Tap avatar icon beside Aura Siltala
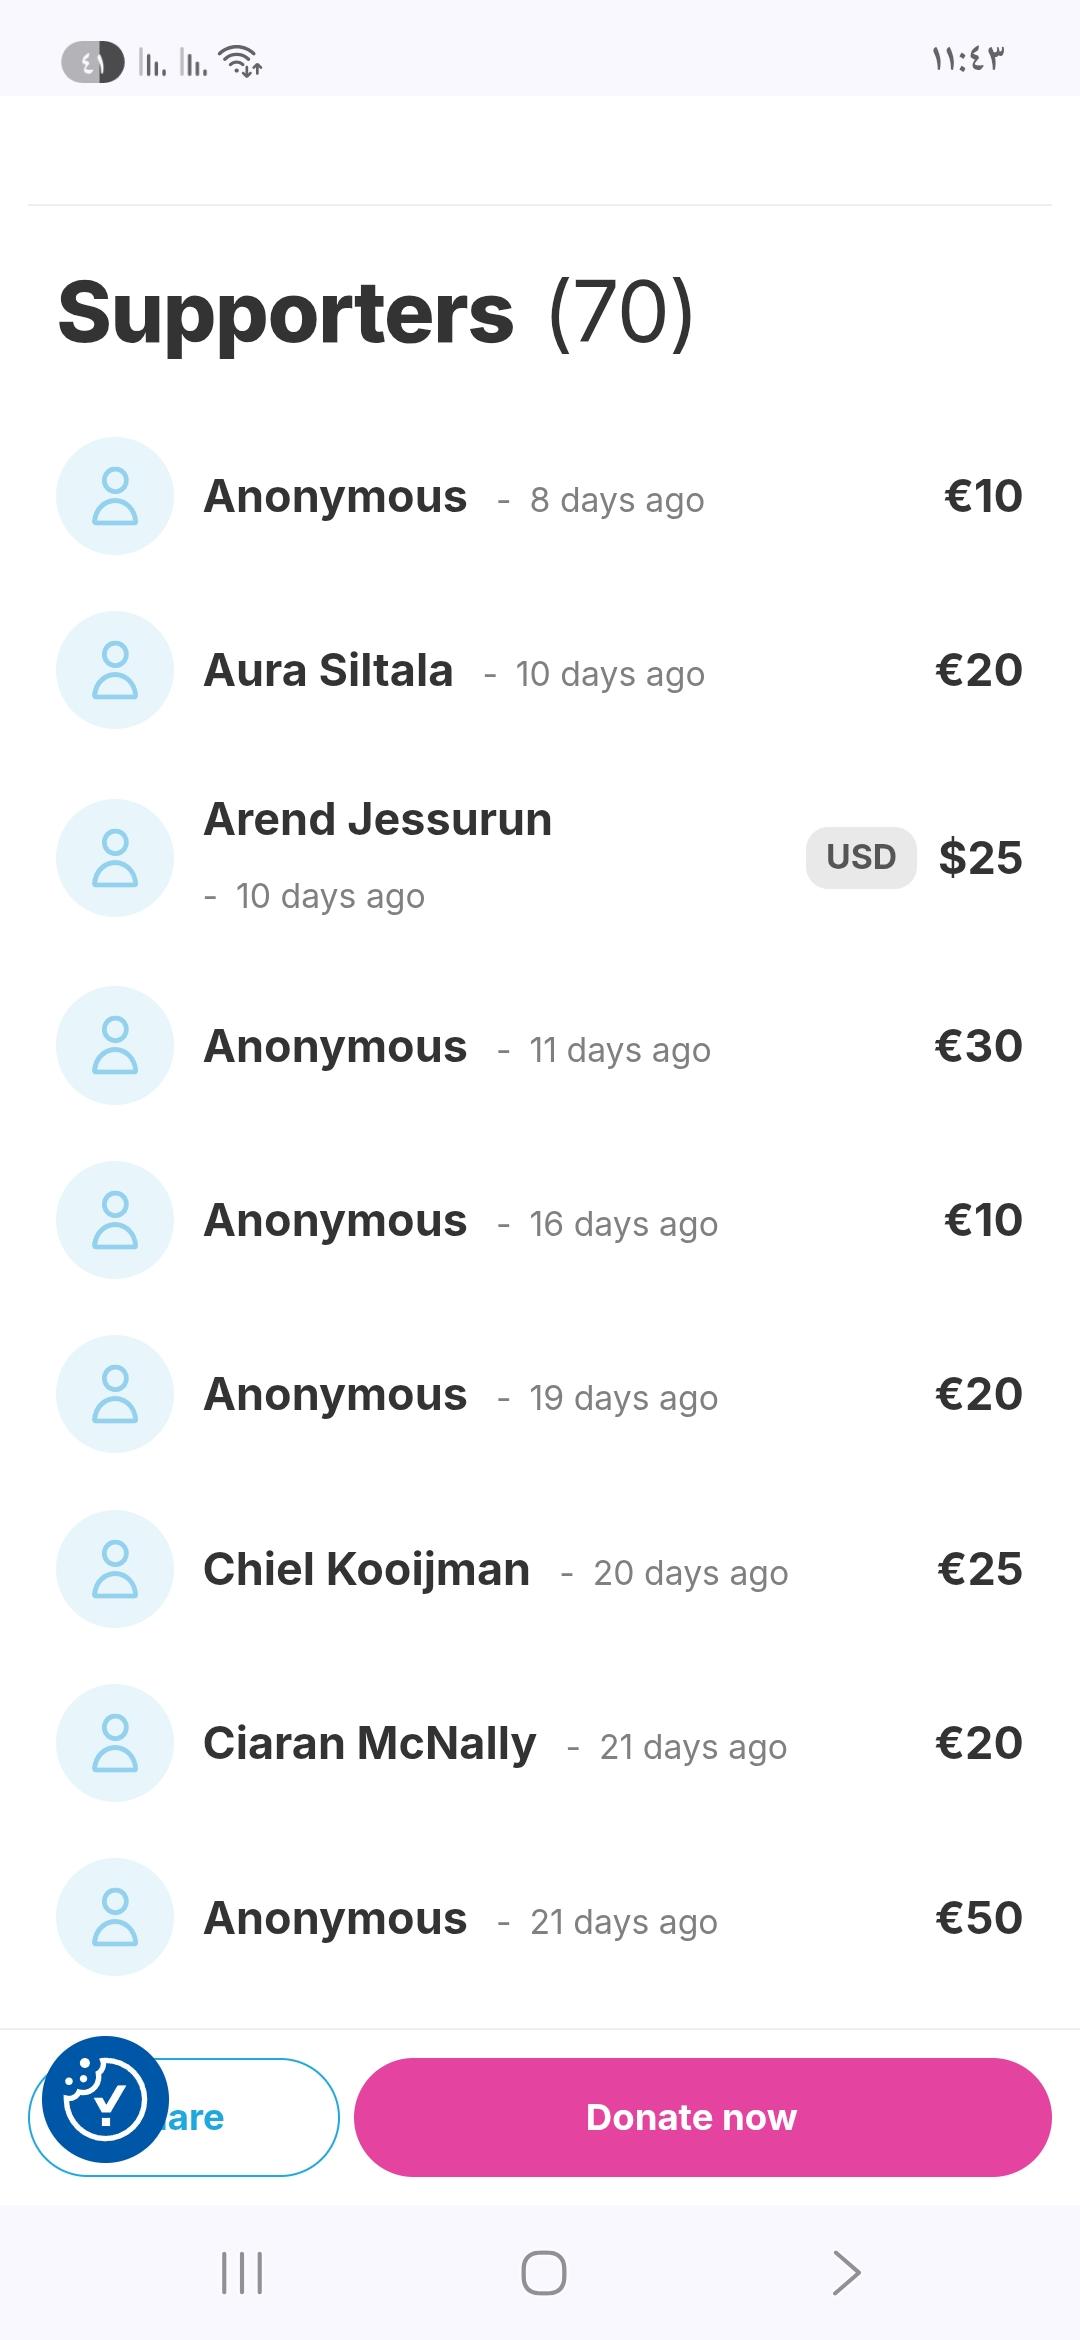 tap(115, 670)
